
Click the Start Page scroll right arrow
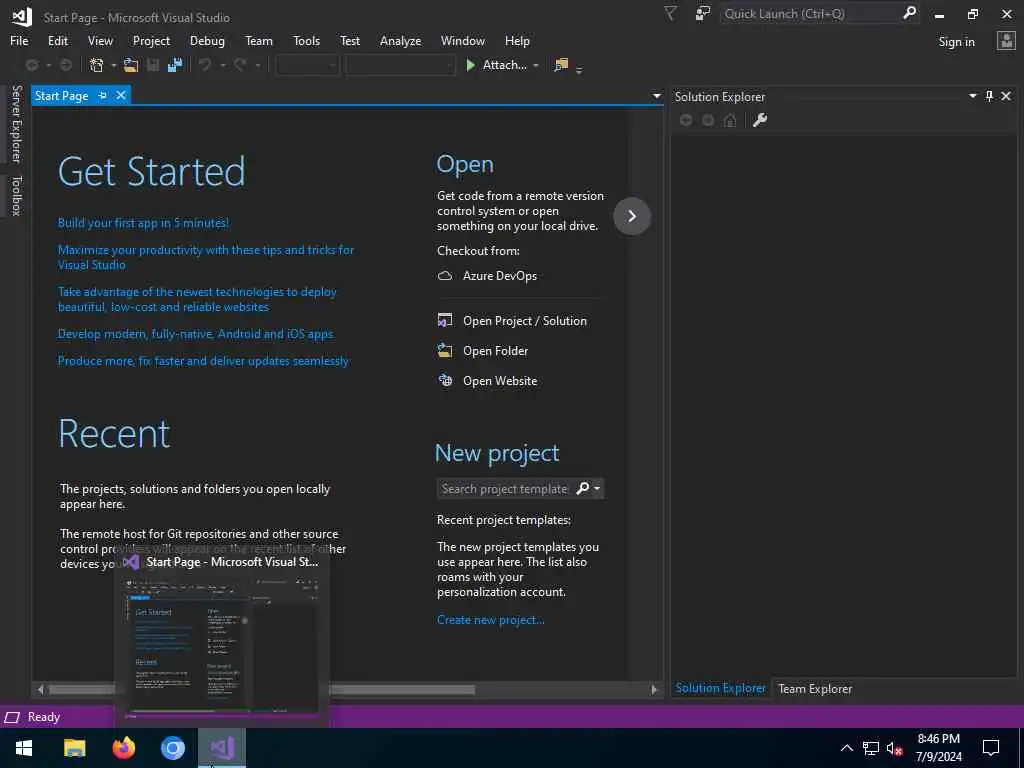(x=654, y=689)
